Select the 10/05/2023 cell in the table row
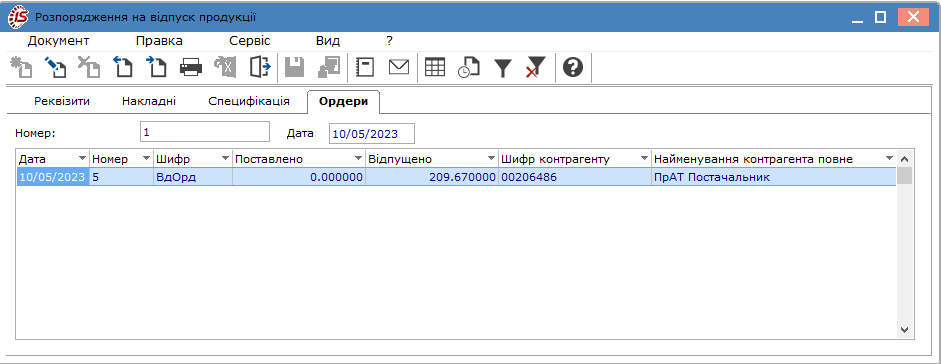 pyautogui.click(x=53, y=177)
